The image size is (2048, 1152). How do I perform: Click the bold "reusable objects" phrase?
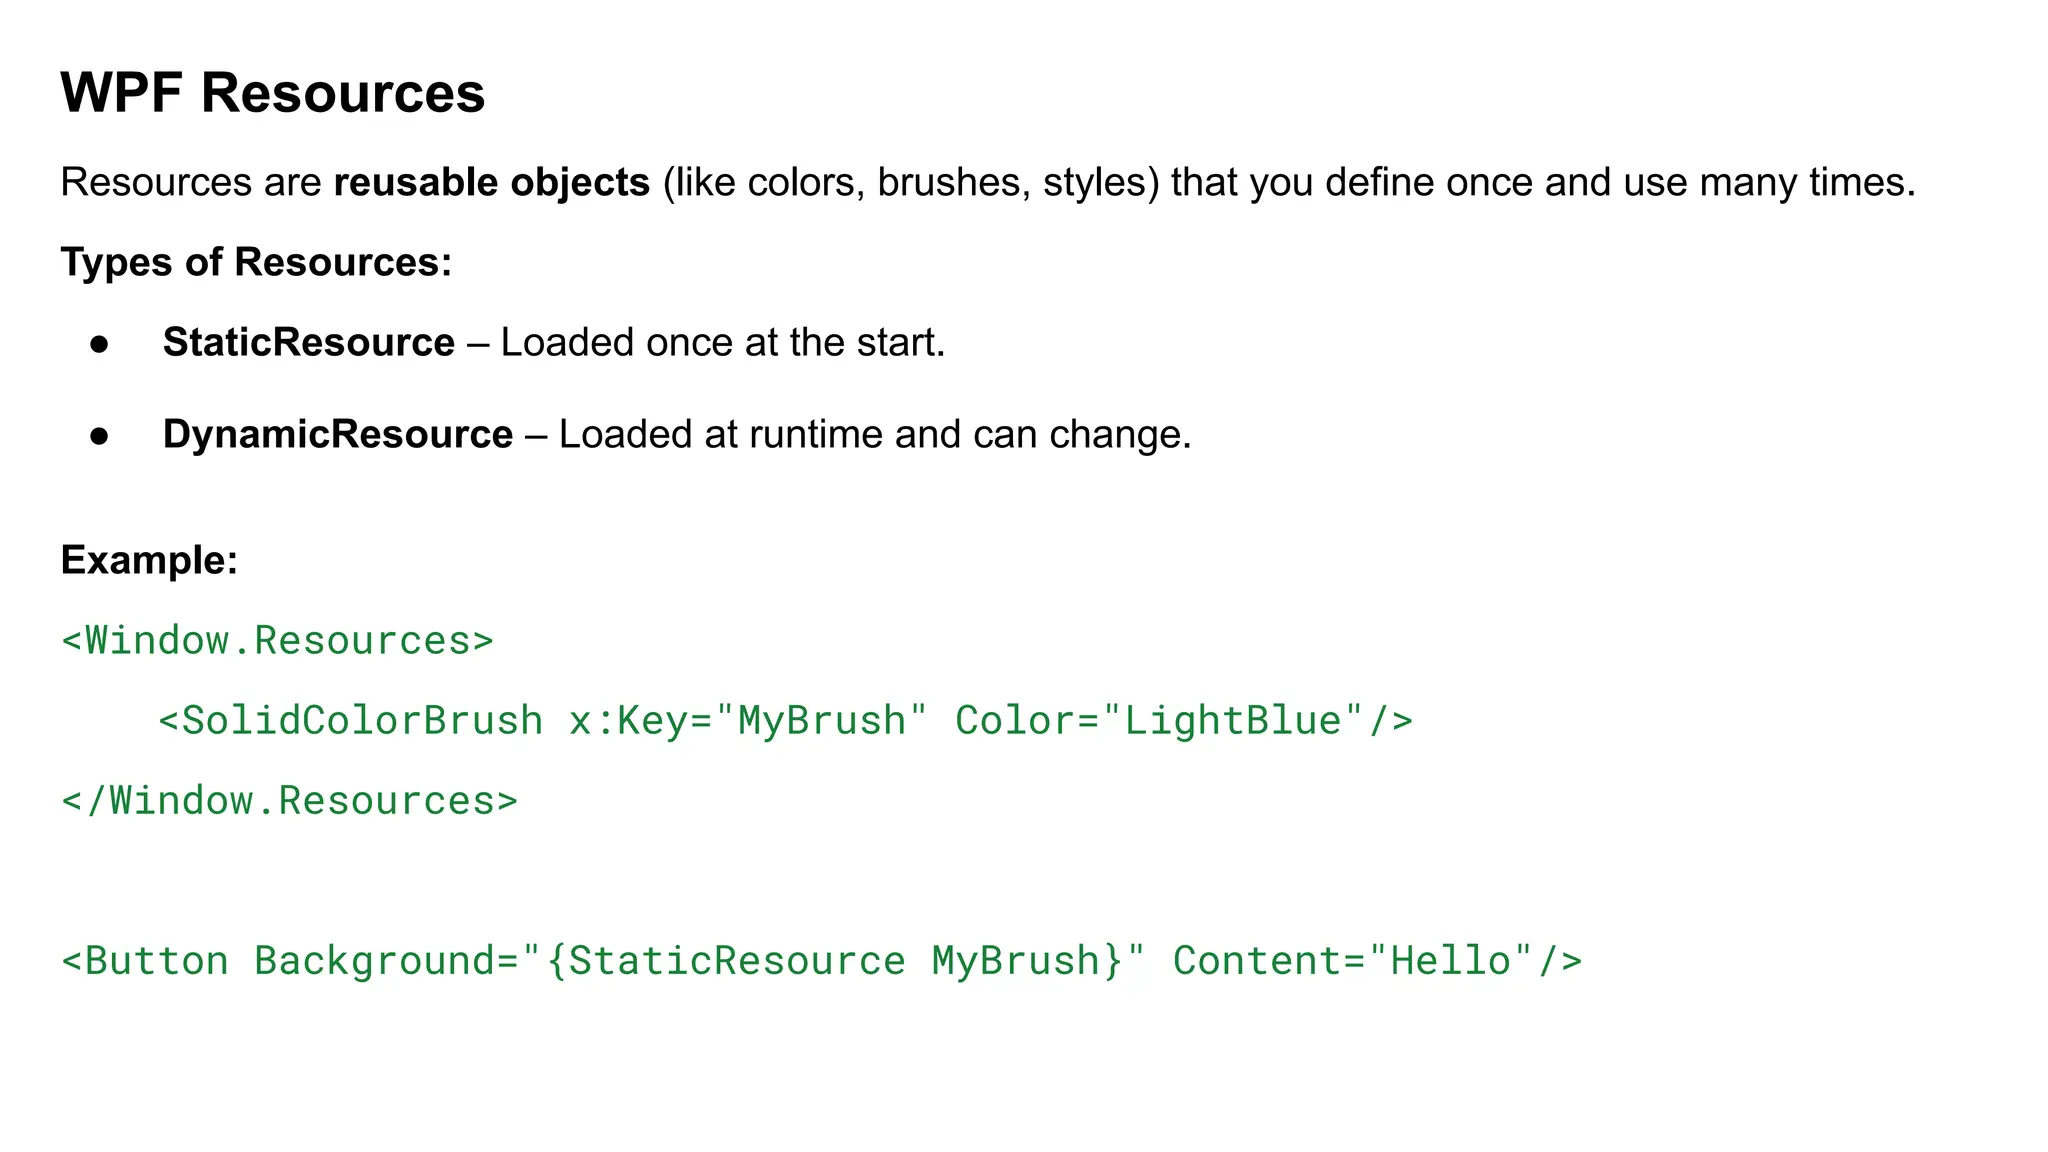[491, 183]
